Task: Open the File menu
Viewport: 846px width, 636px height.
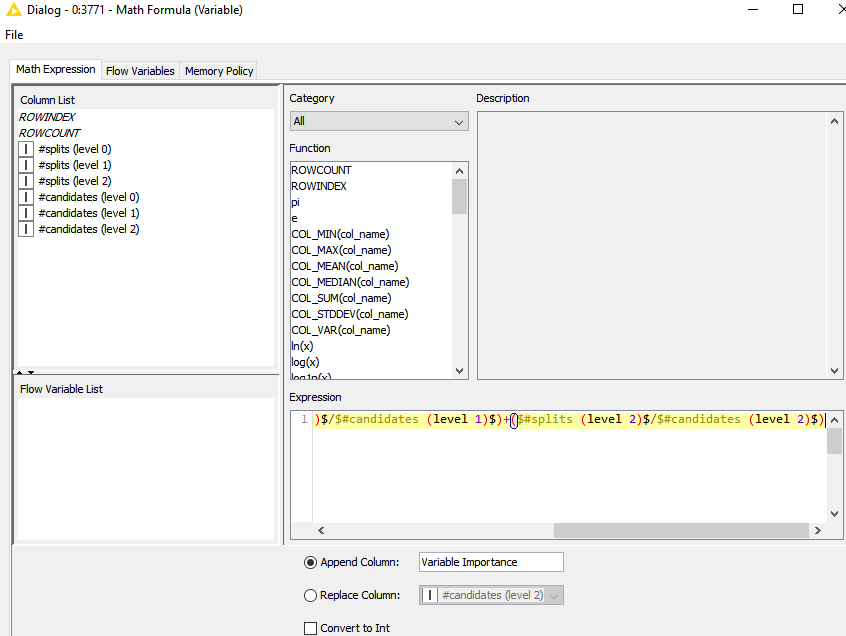Action: coord(14,35)
